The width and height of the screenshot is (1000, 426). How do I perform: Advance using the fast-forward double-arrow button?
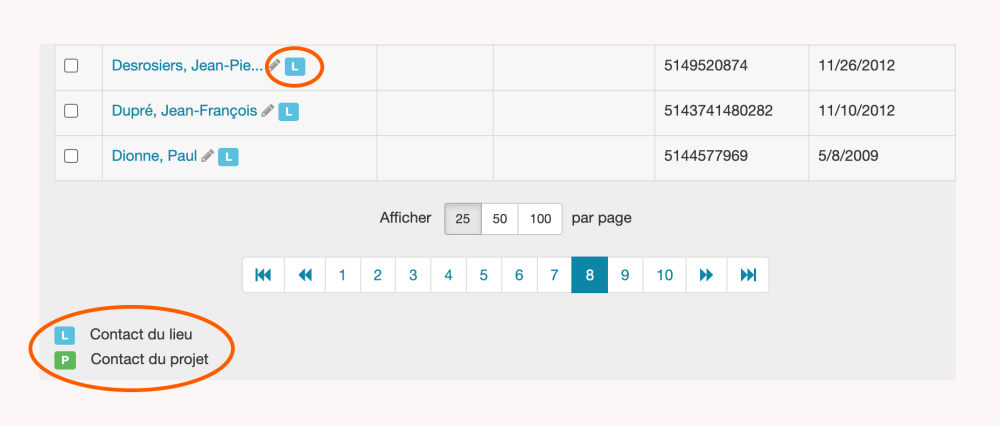(706, 275)
